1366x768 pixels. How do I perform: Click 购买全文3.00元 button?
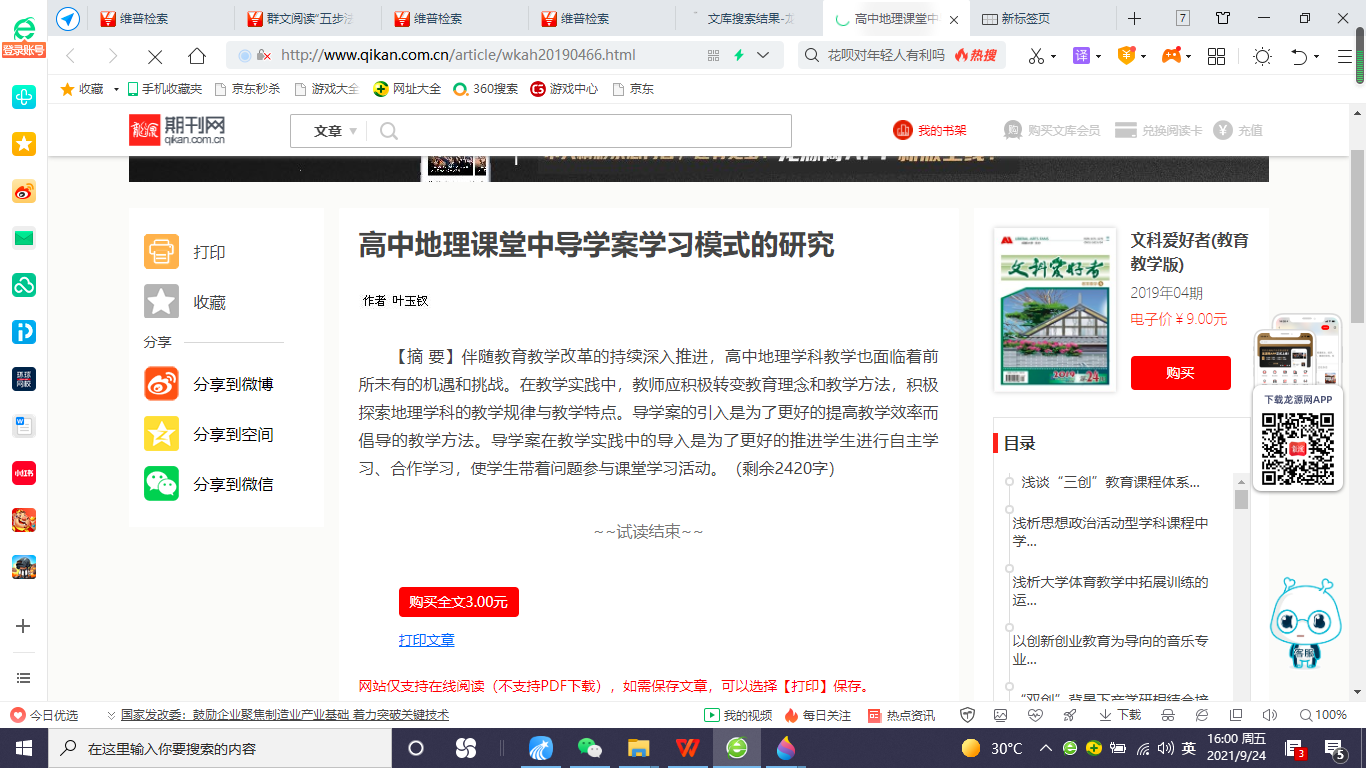[x=458, y=602]
